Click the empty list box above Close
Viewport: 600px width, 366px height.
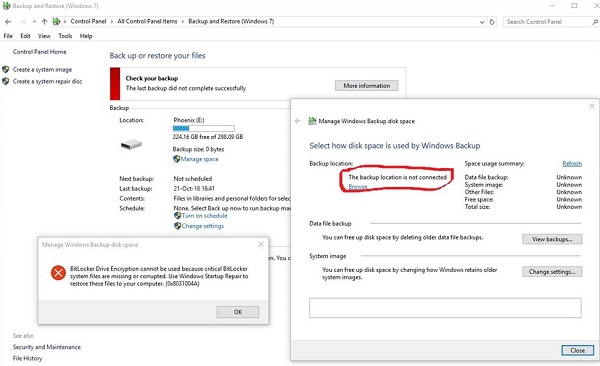445,308
